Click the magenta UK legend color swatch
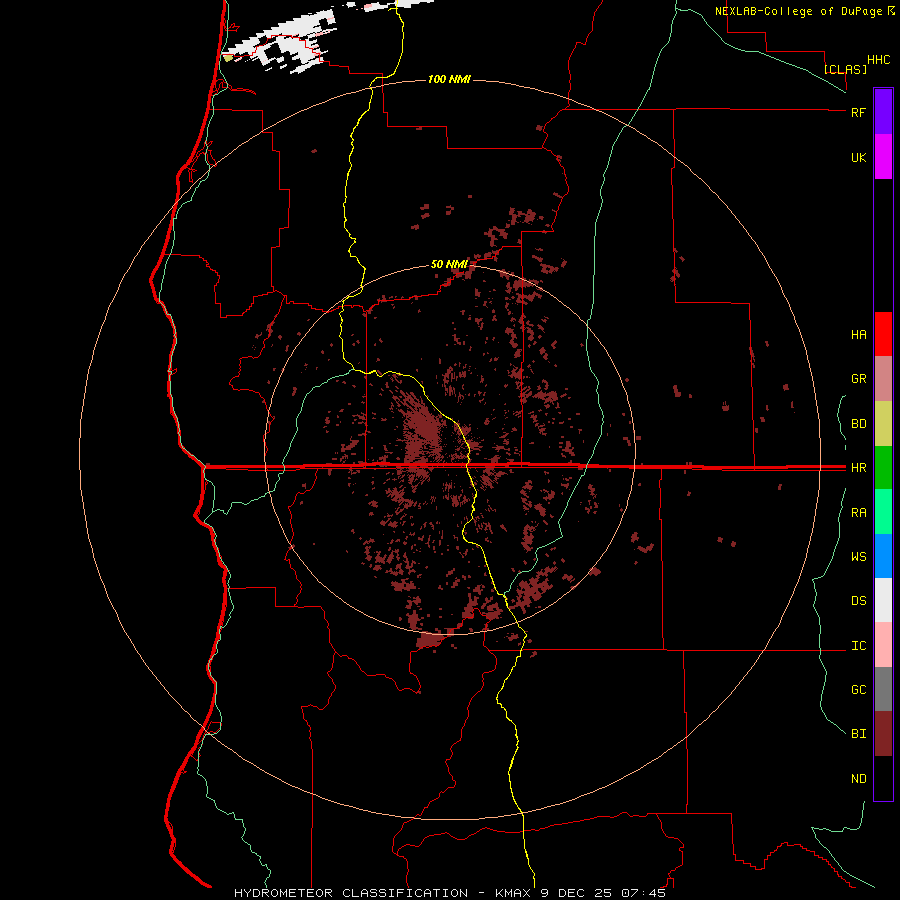Image resolution: width=900 pixels, height=900 pixels. coord(883,157)
